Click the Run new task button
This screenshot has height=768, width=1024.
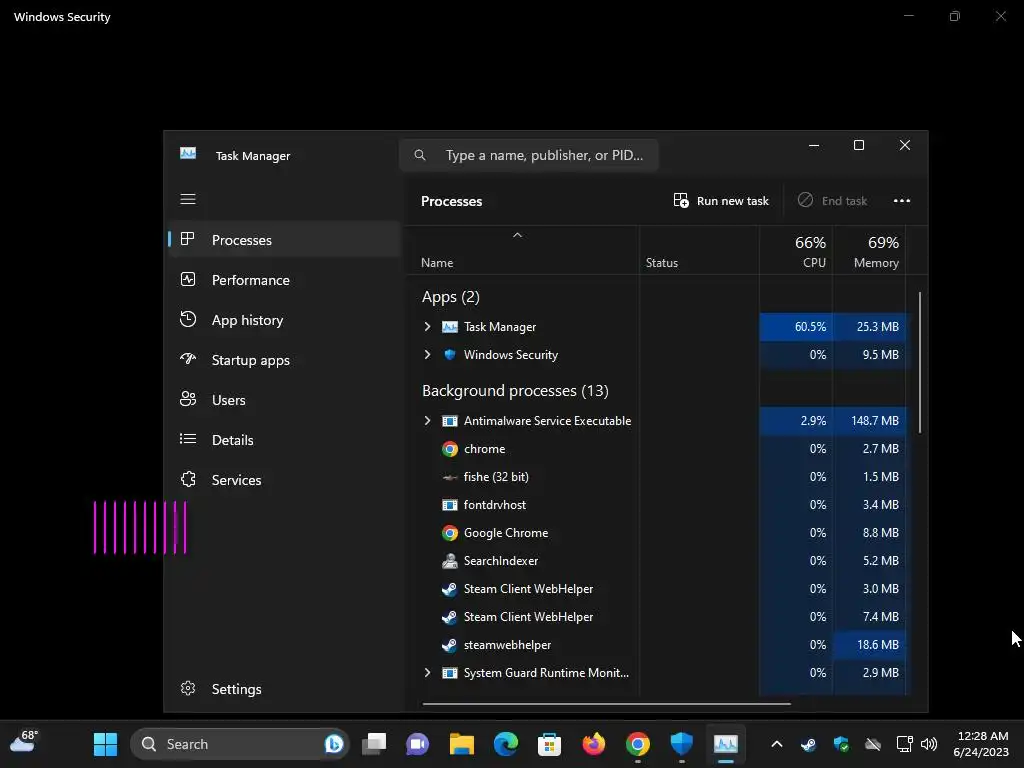click(721, 200)
